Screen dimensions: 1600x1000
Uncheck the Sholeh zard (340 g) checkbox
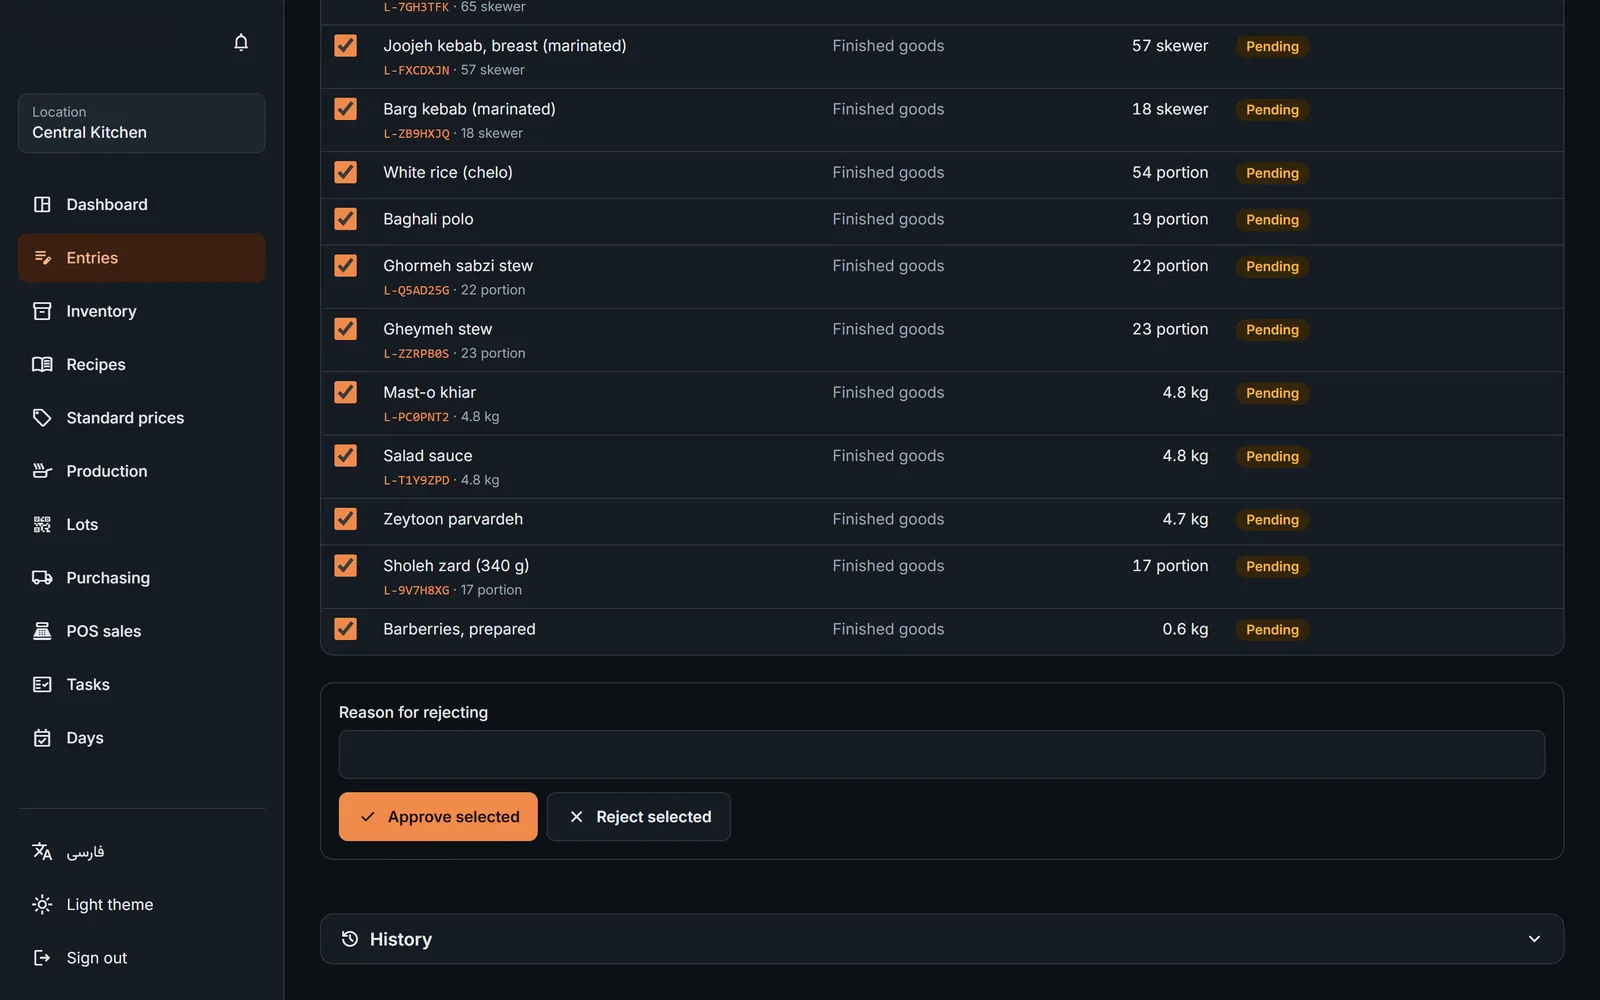click(345, 566)
